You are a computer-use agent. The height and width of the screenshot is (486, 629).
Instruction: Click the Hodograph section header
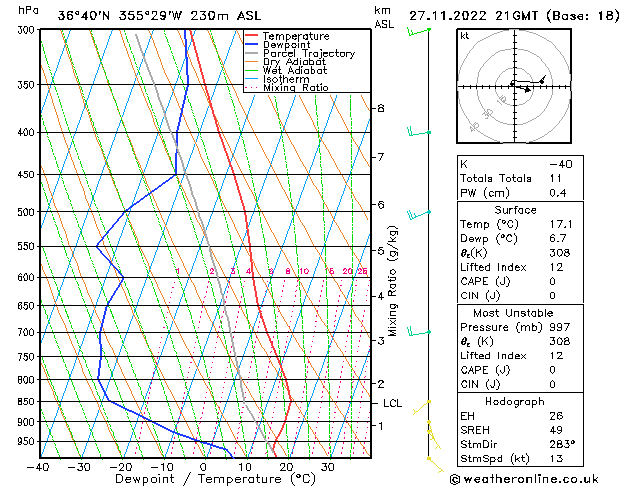point(515,402)
